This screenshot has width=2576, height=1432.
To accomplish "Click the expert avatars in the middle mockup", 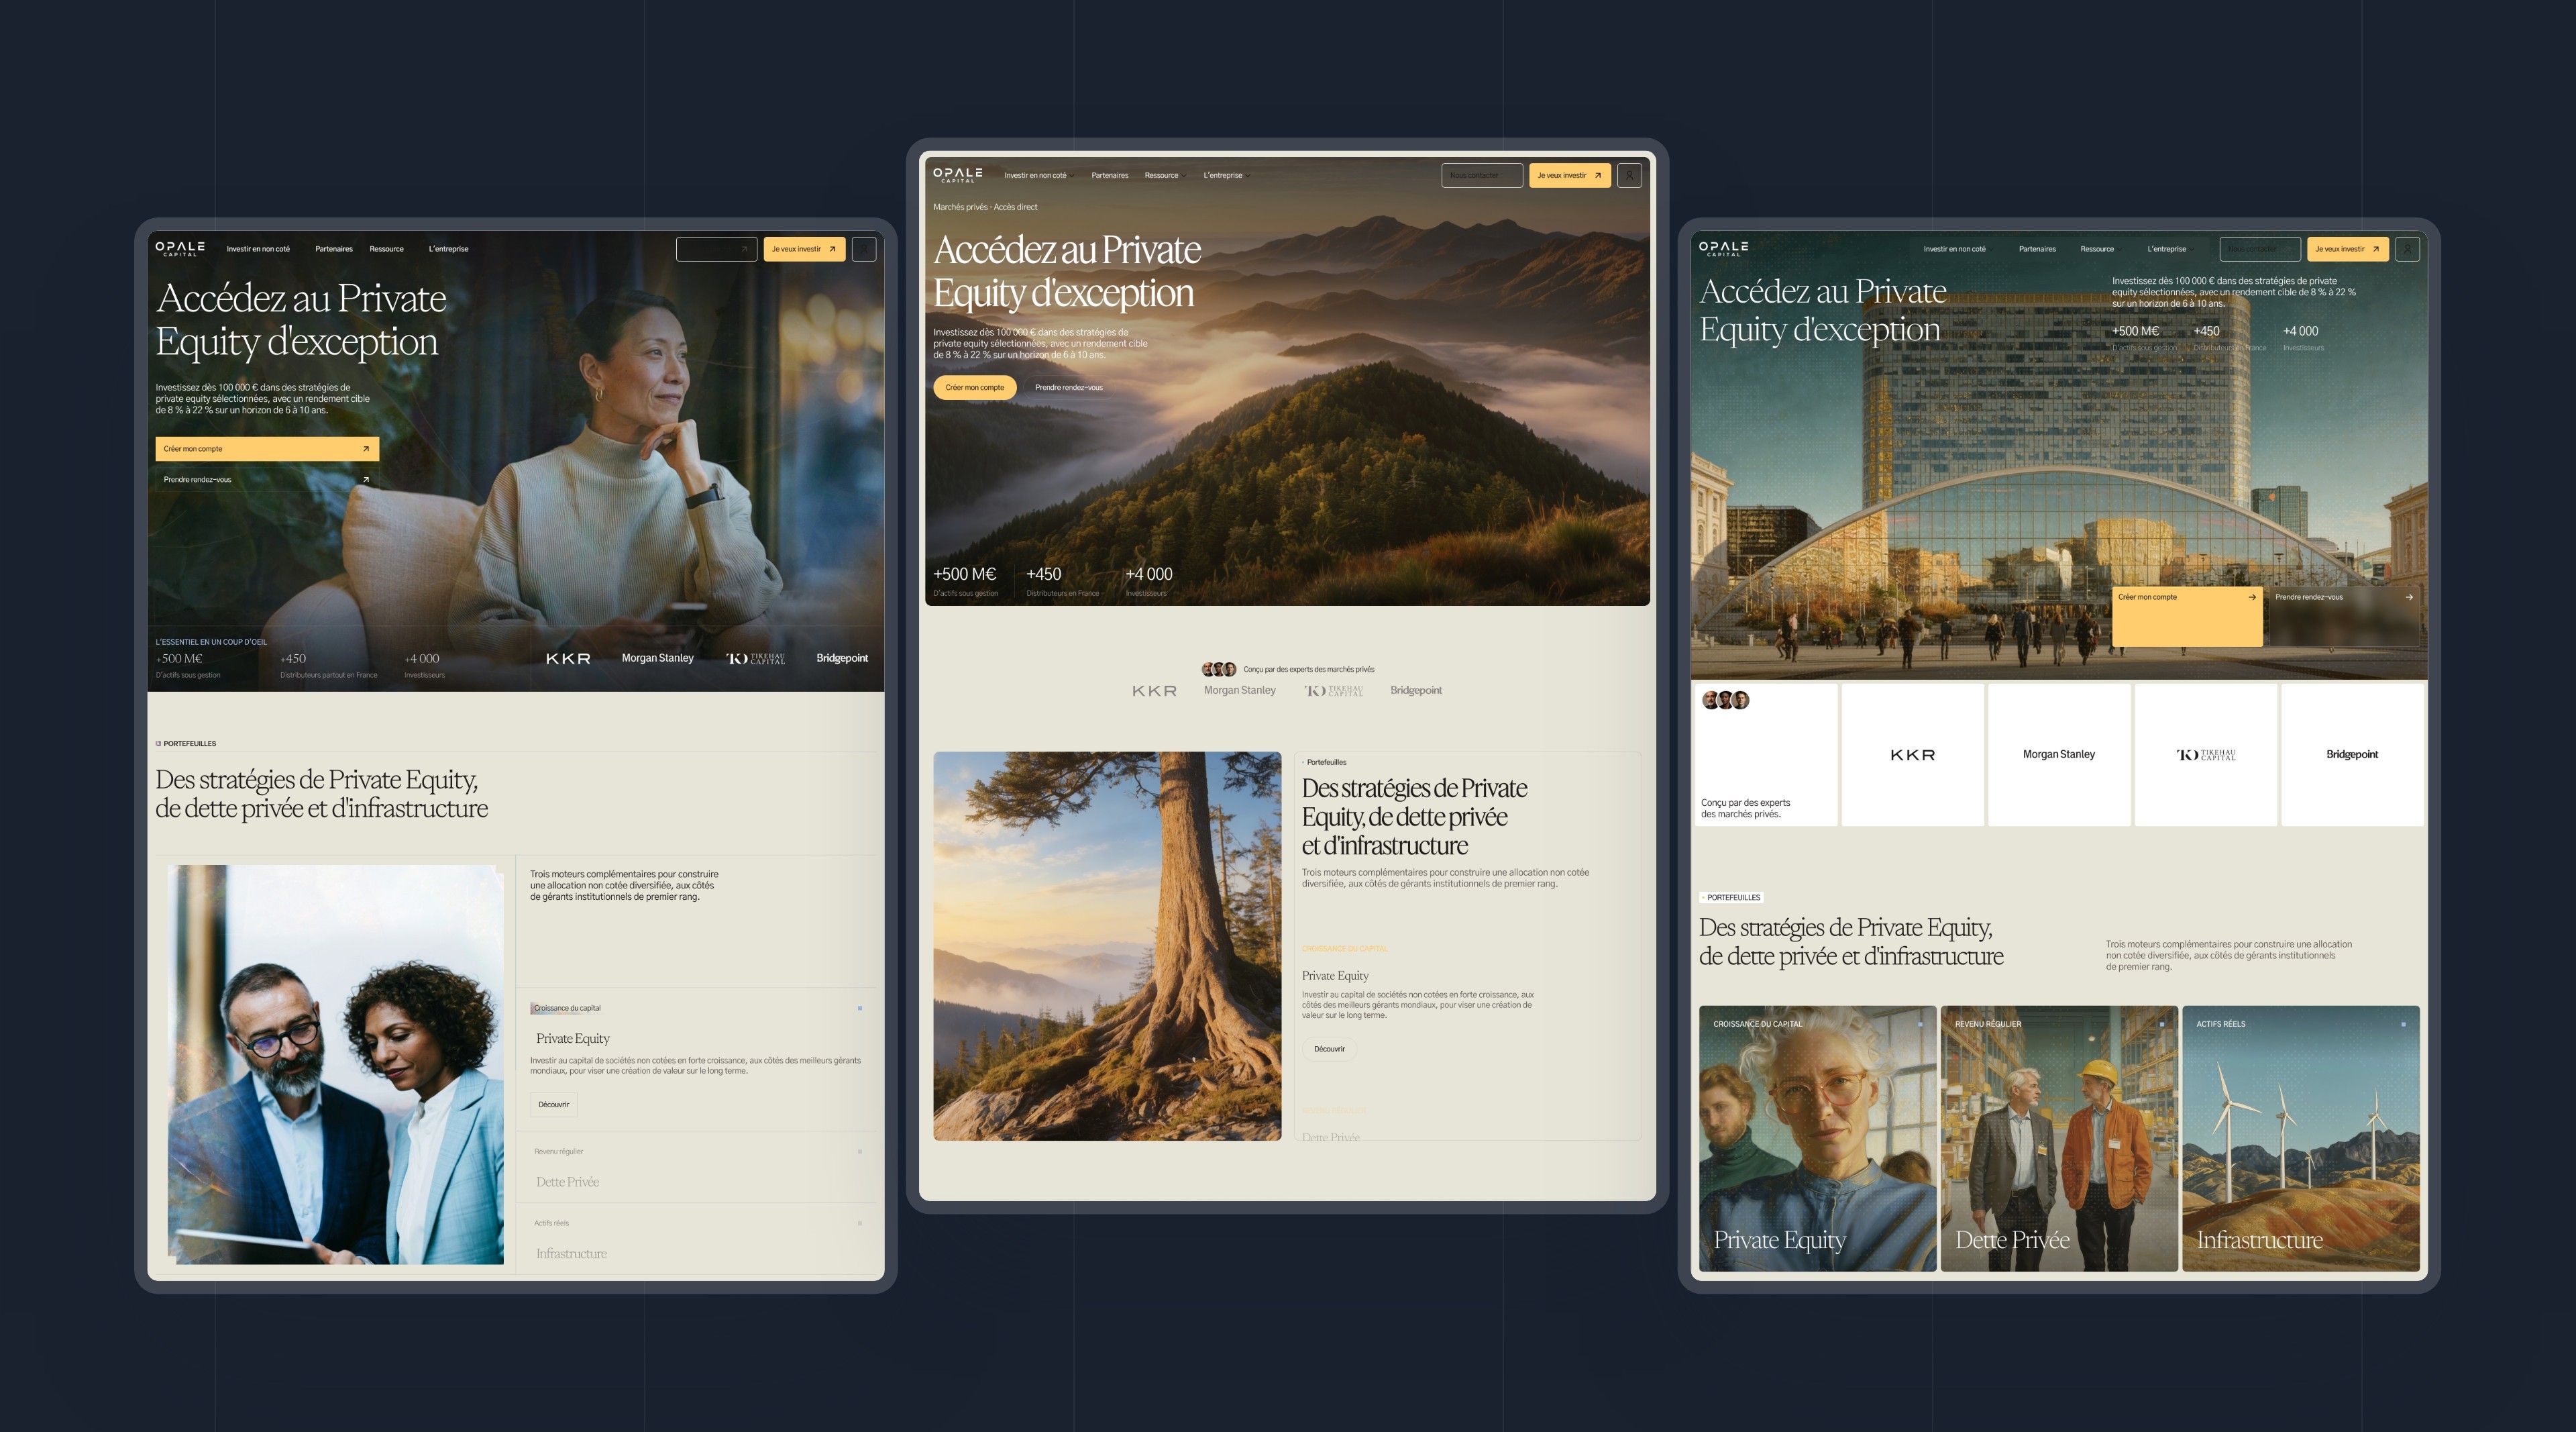I will point(1219,669).
